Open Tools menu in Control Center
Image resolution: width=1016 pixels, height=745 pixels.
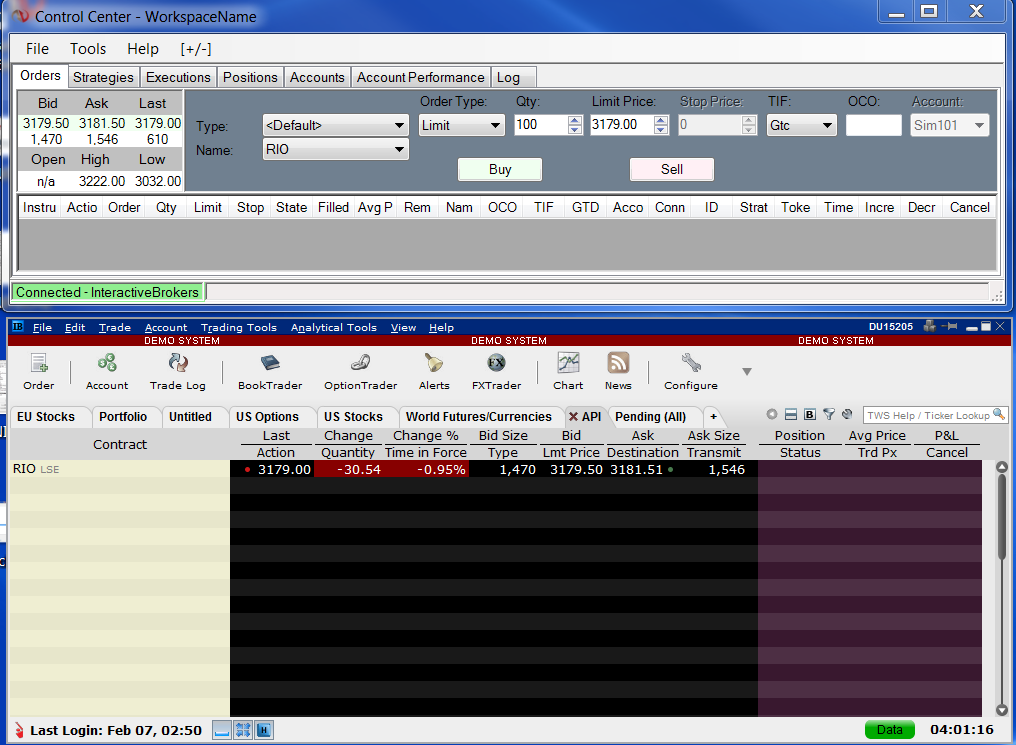87,49
